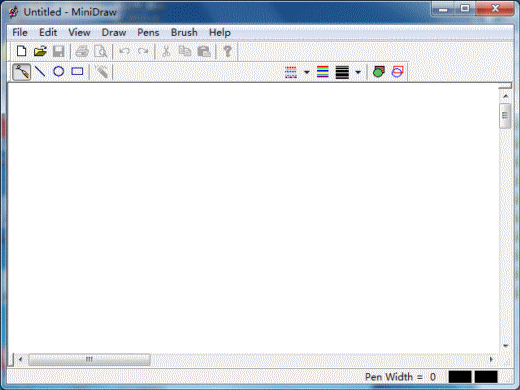Click the blank drawing canvas
Image resolution: width=520 pixels, height=390 pixels.
(253, 218)
